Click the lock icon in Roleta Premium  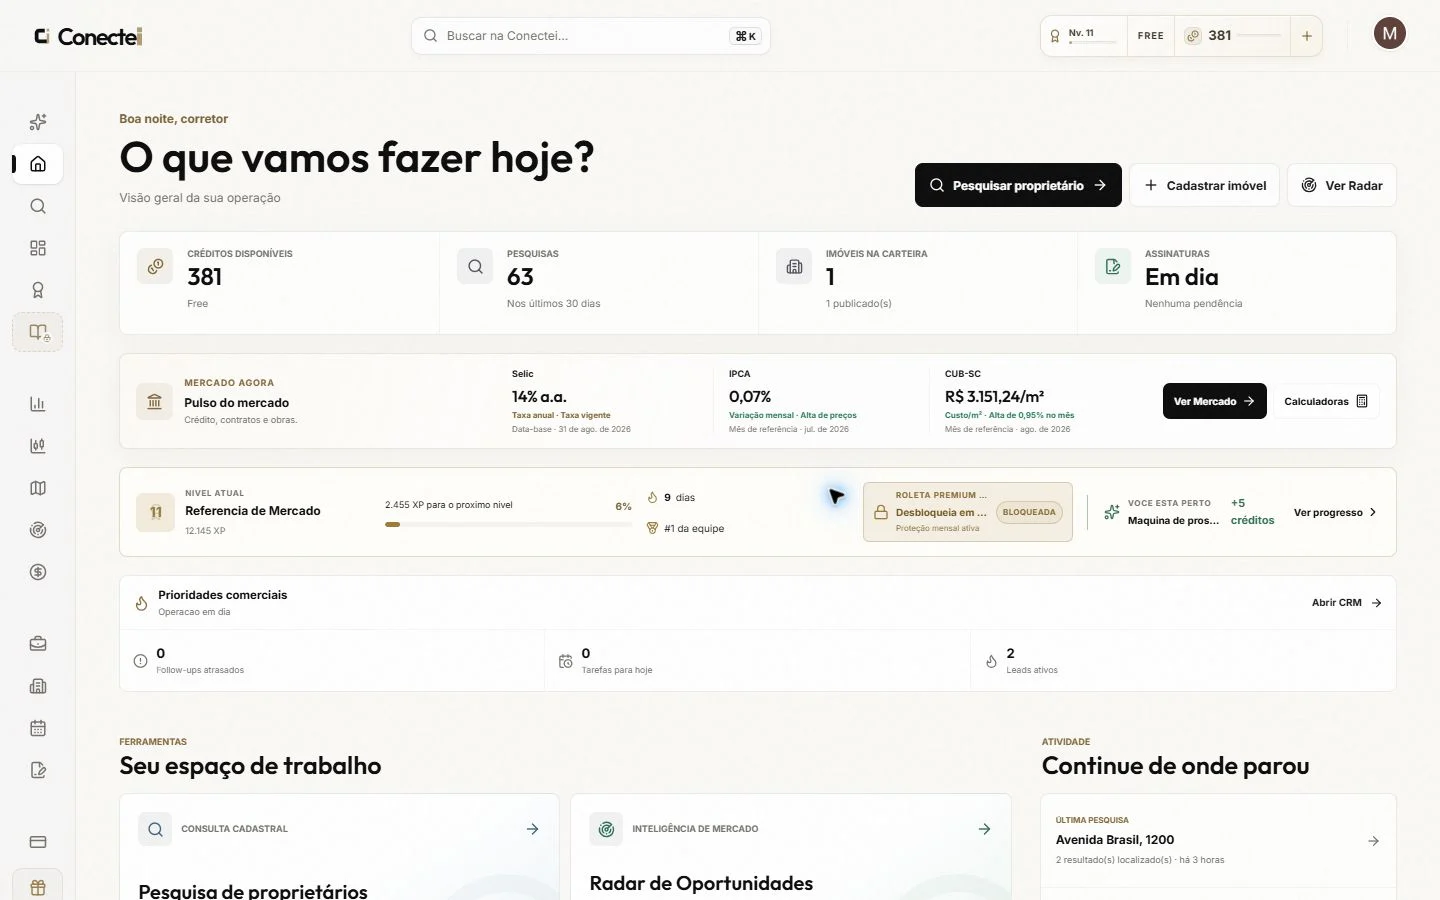[x=881, y=512]
